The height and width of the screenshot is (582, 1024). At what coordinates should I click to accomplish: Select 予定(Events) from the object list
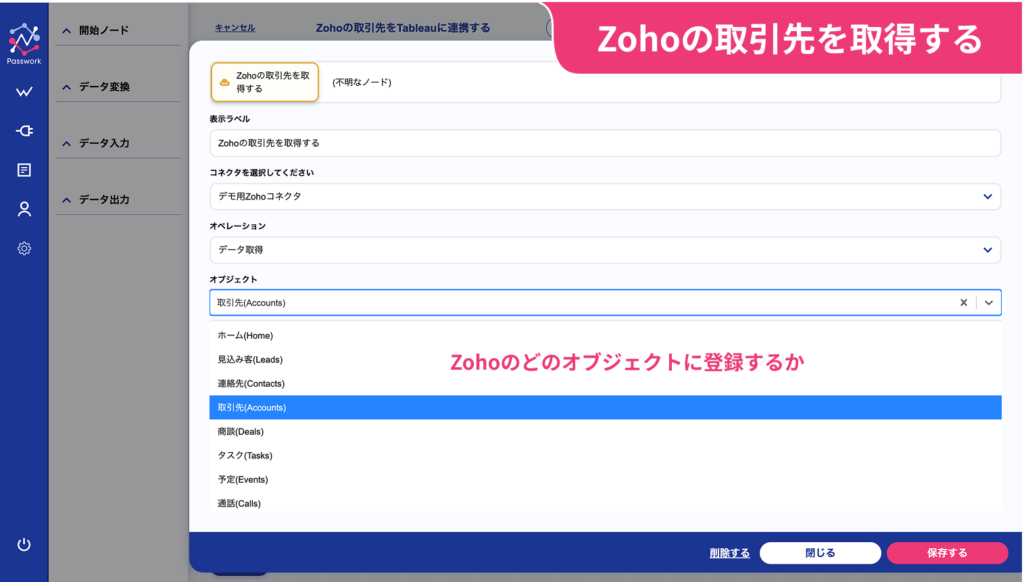(605, 479)
